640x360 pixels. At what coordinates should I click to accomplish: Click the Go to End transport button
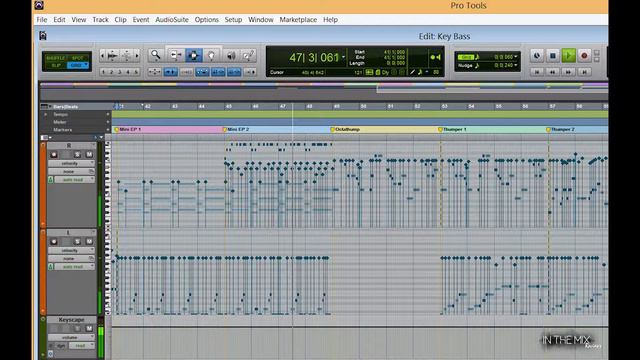click(584, 72)
